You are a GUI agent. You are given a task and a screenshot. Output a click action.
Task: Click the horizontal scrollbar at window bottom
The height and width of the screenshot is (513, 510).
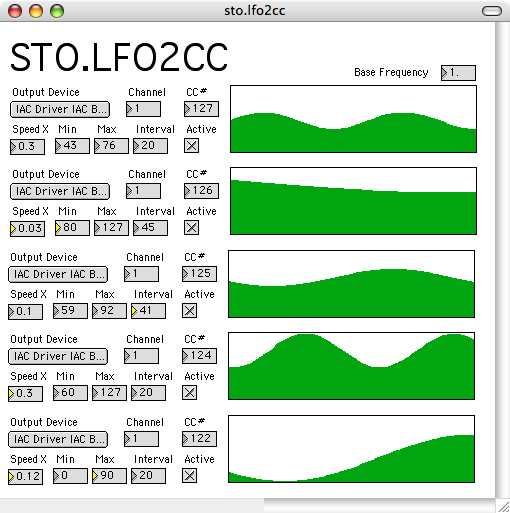point(248,506)
